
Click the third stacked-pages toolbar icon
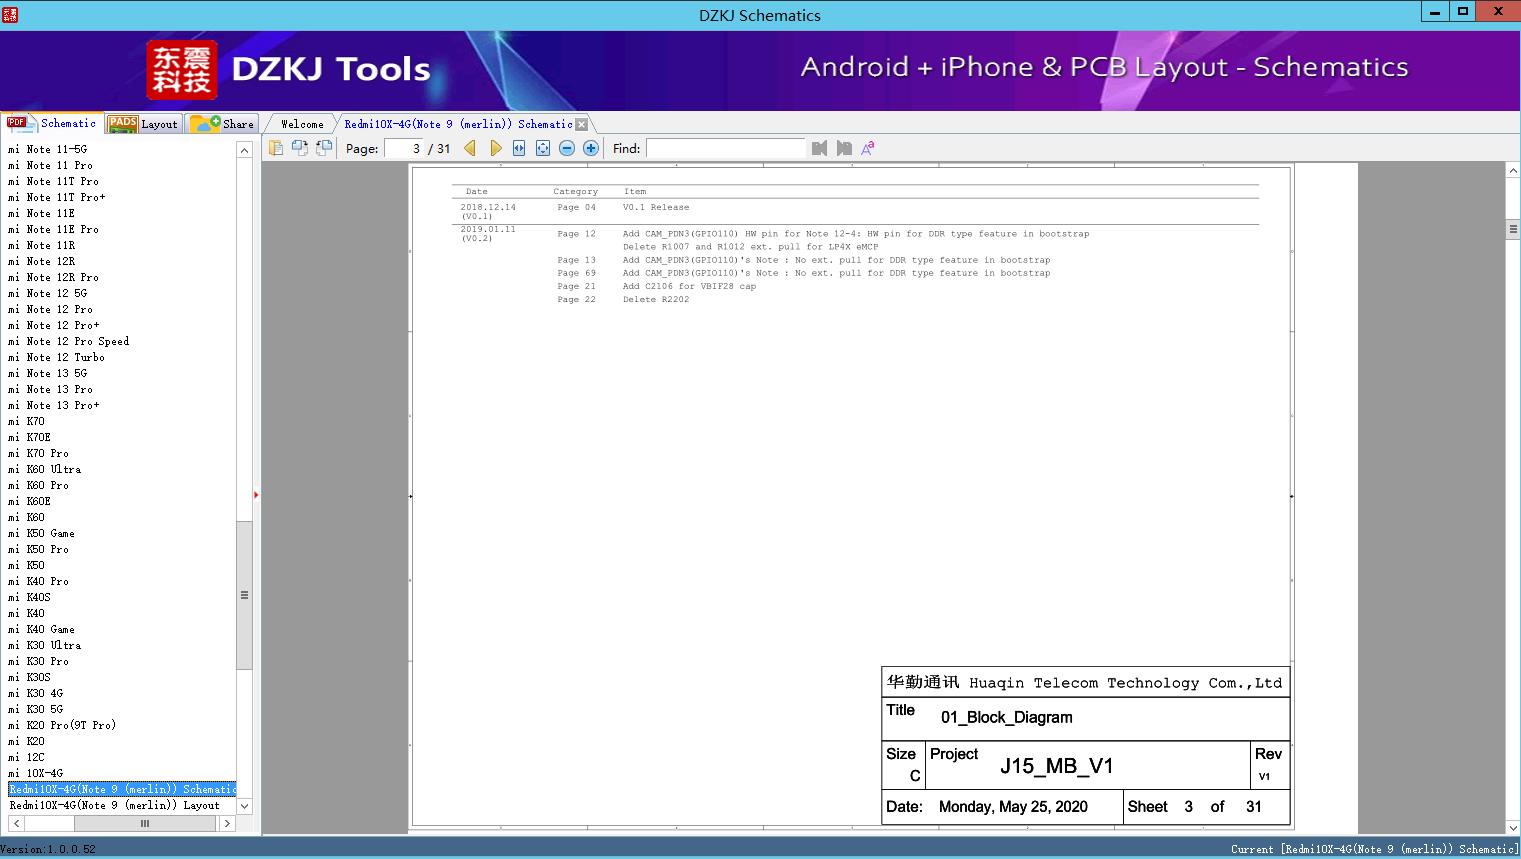[324, 148]
